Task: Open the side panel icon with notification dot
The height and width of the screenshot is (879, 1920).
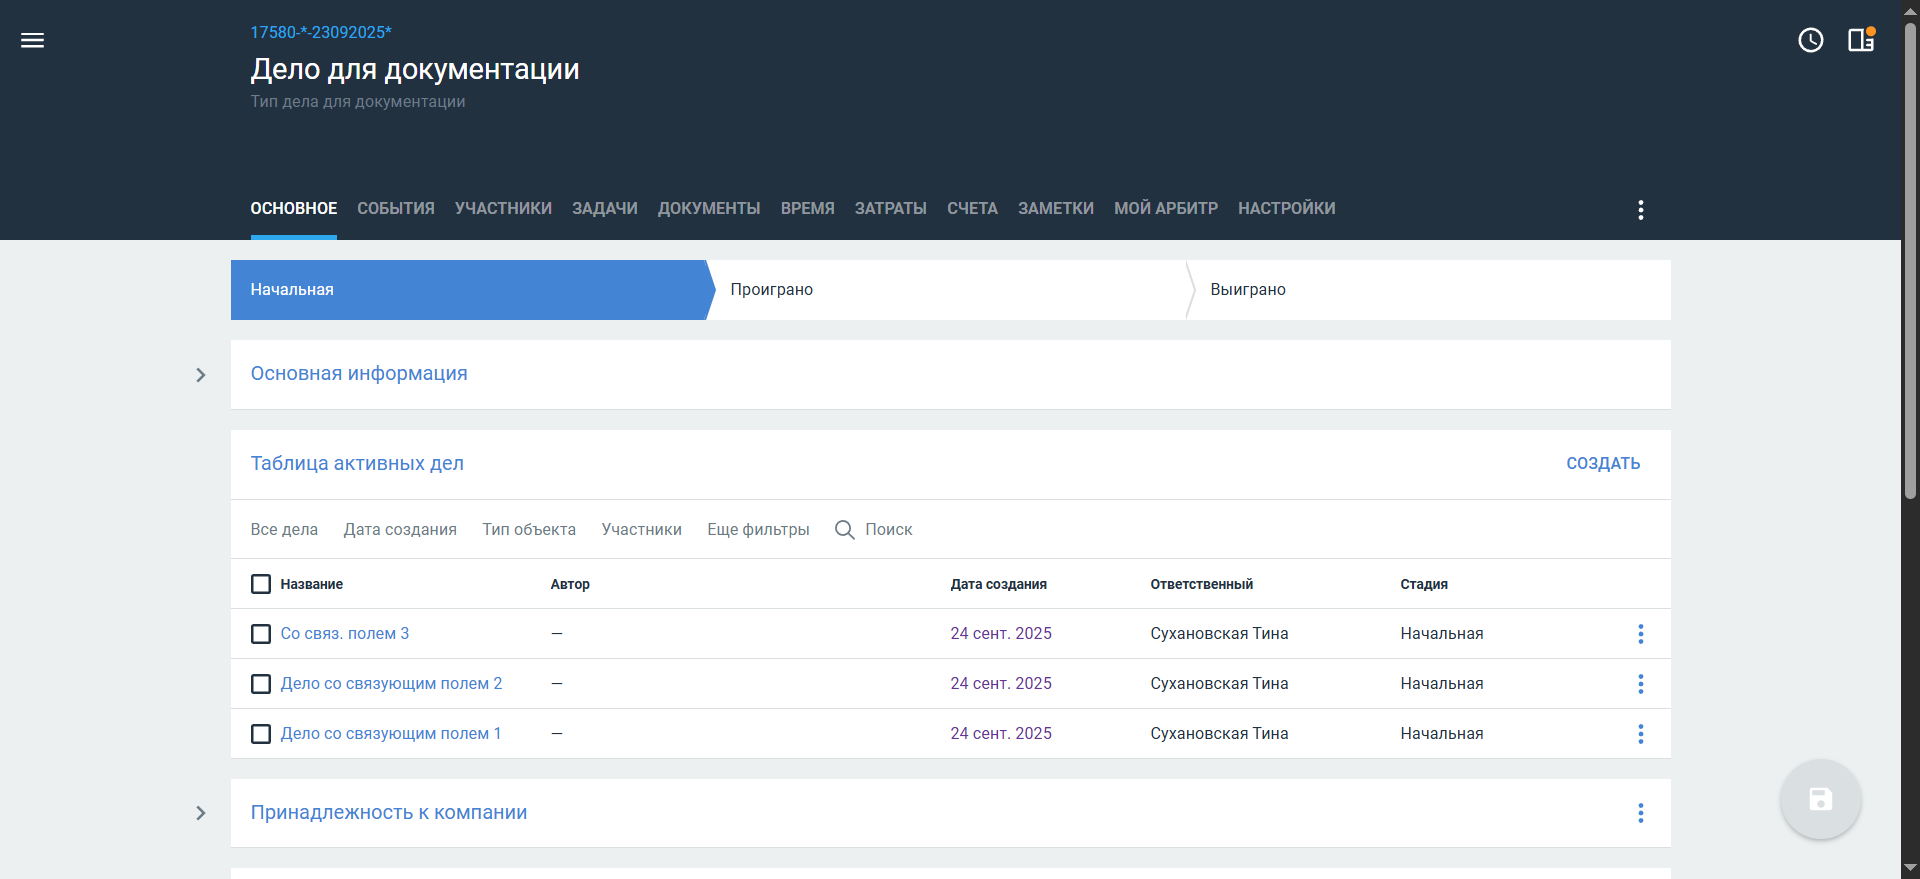Action: 1860,40
